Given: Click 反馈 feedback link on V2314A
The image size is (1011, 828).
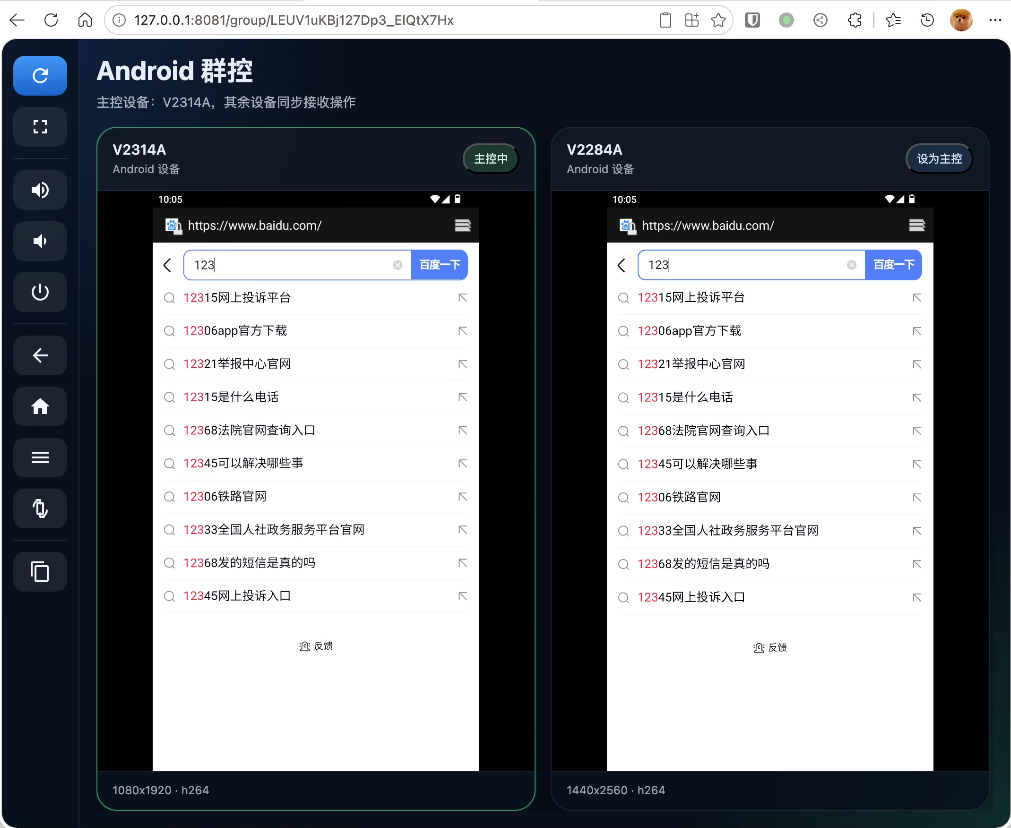Looking at the screenshot, I should click(316, 646).
